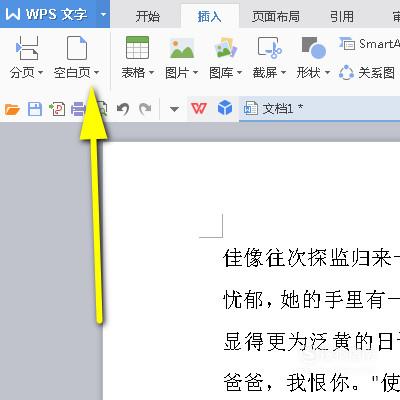
Task: Expand the 截屏 dropdown arrow
Action: (283, 72)
